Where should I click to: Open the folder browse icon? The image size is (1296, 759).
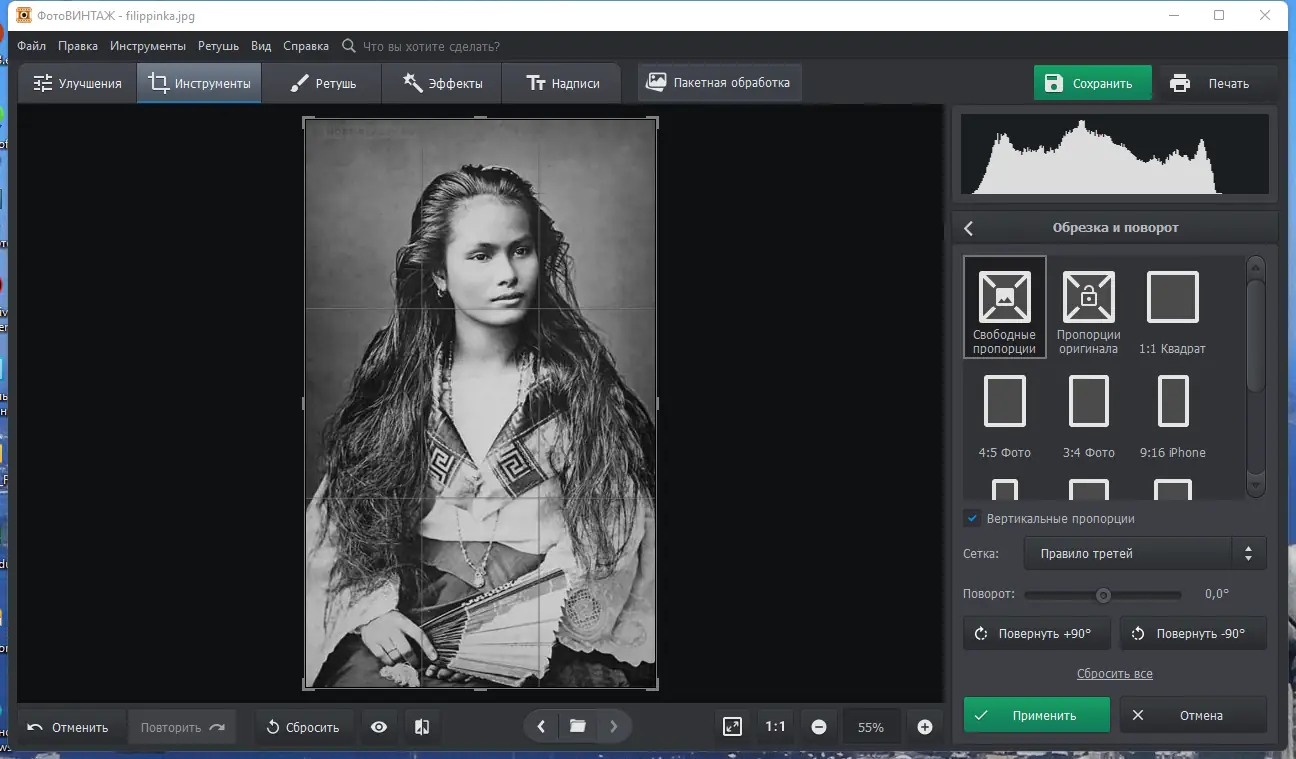tap(577, 727)
